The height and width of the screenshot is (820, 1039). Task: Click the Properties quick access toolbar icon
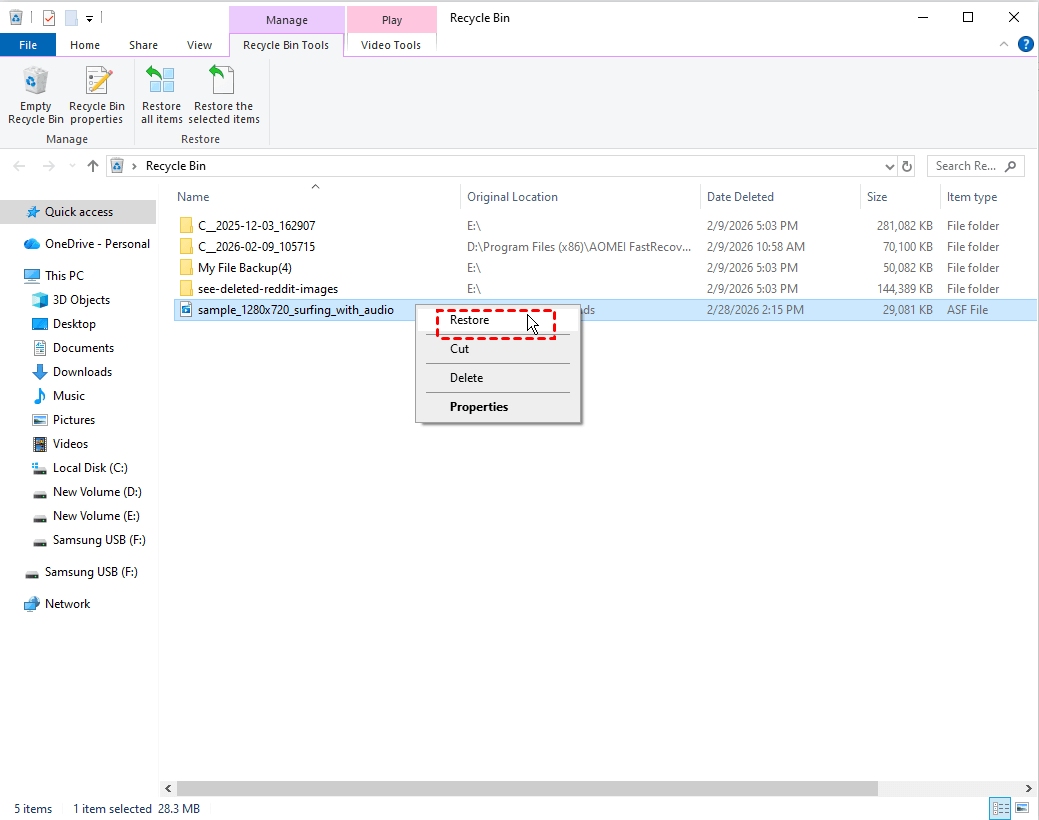coord(48,18)
